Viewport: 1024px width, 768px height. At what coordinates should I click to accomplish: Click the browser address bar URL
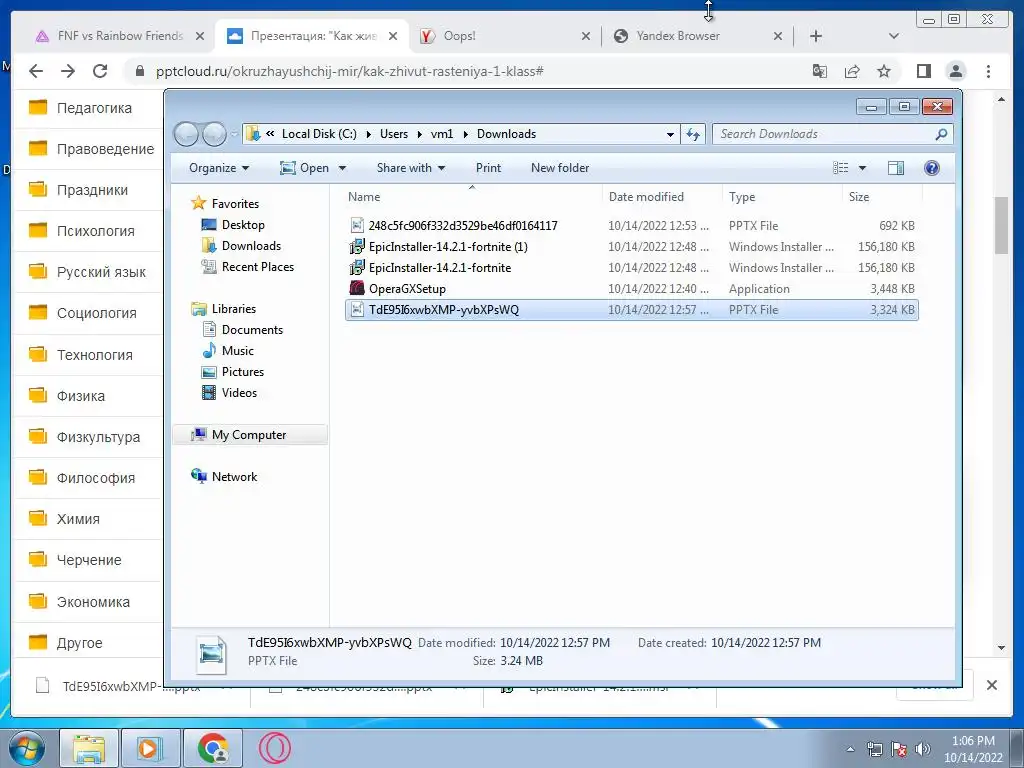click(349, 71)
